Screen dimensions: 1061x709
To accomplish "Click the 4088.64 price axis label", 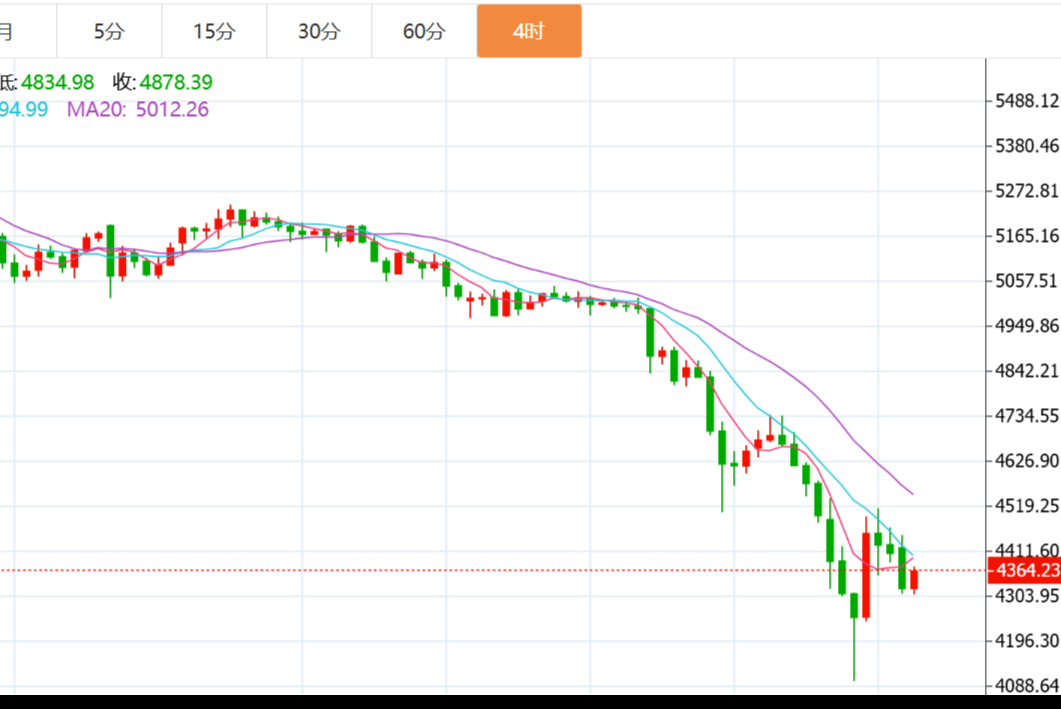I will coord(1026,685).
